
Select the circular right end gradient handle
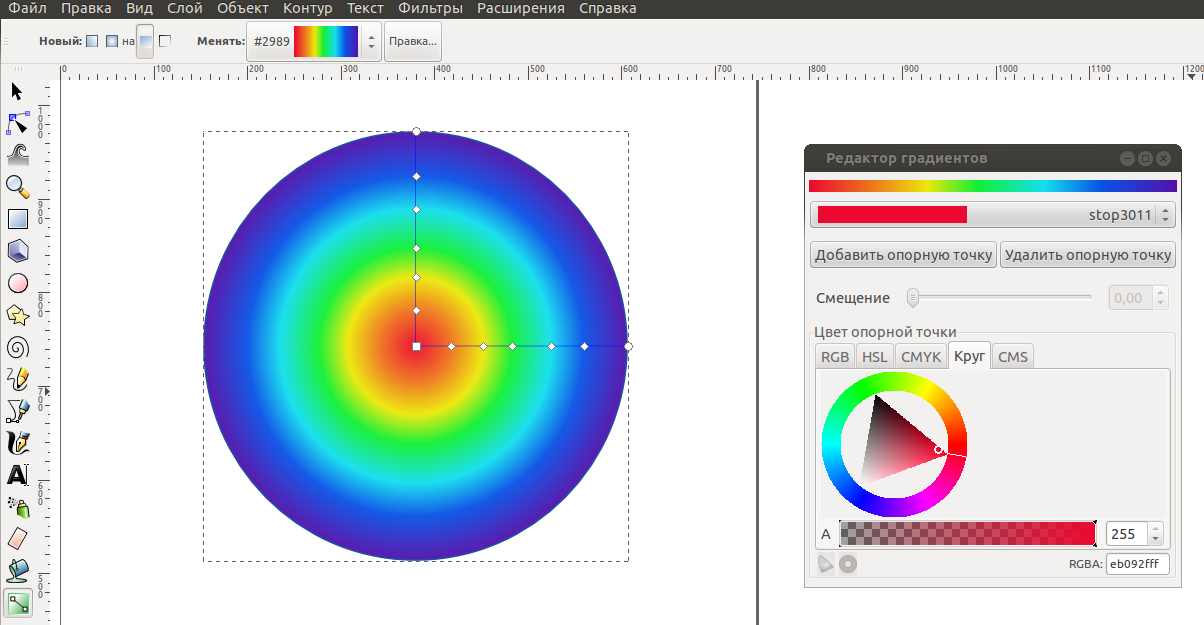pyautogui.click(x=628, y=346)
